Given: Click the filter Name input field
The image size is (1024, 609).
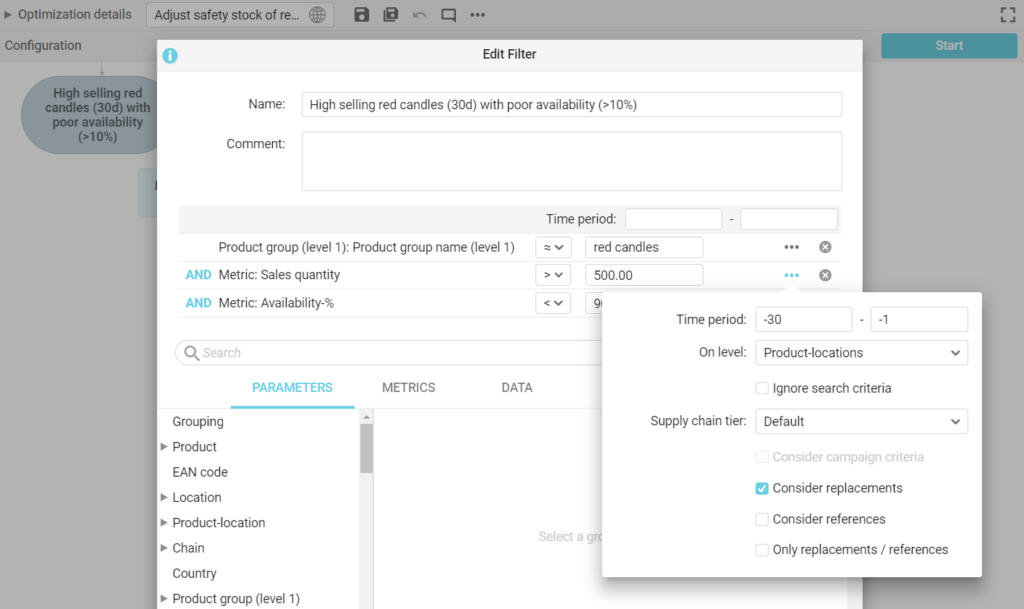Looking at the screenshot, I should click(571, 105).
